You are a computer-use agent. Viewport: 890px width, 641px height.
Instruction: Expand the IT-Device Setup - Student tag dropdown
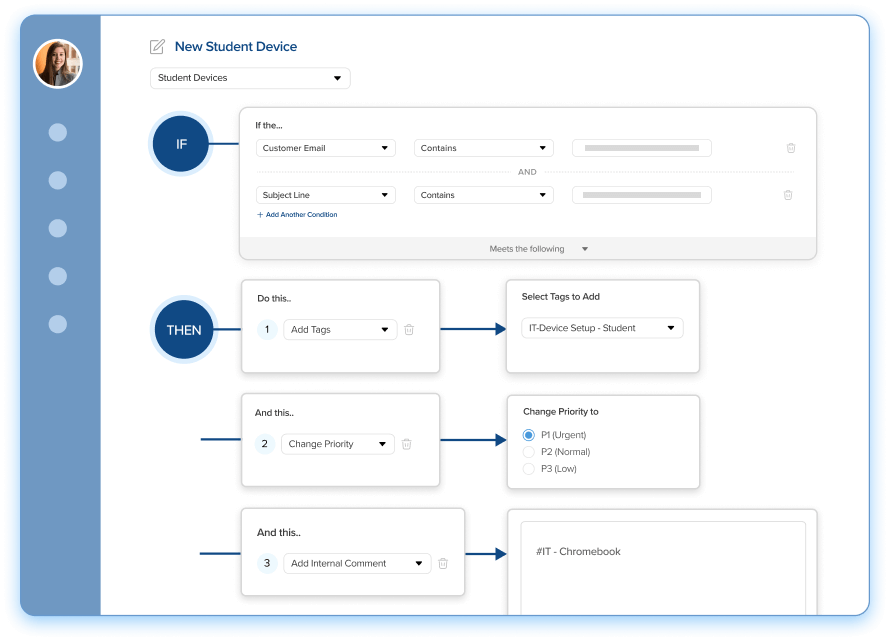(x=602, y=328)
